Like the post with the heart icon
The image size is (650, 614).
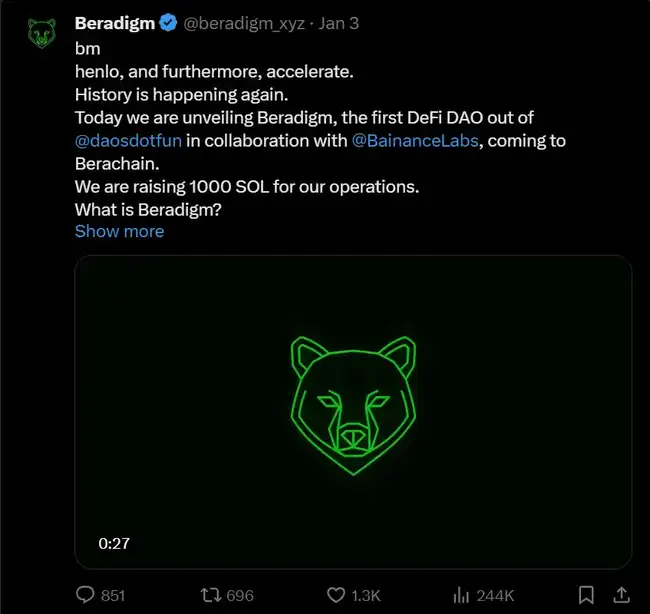coord(335,595)
